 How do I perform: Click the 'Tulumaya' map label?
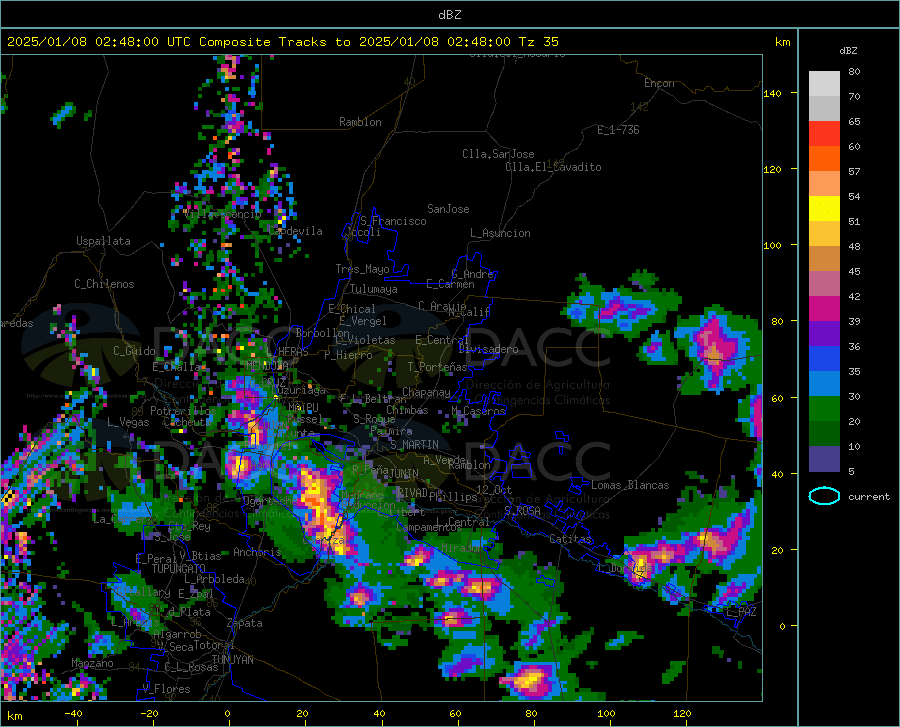373,289
